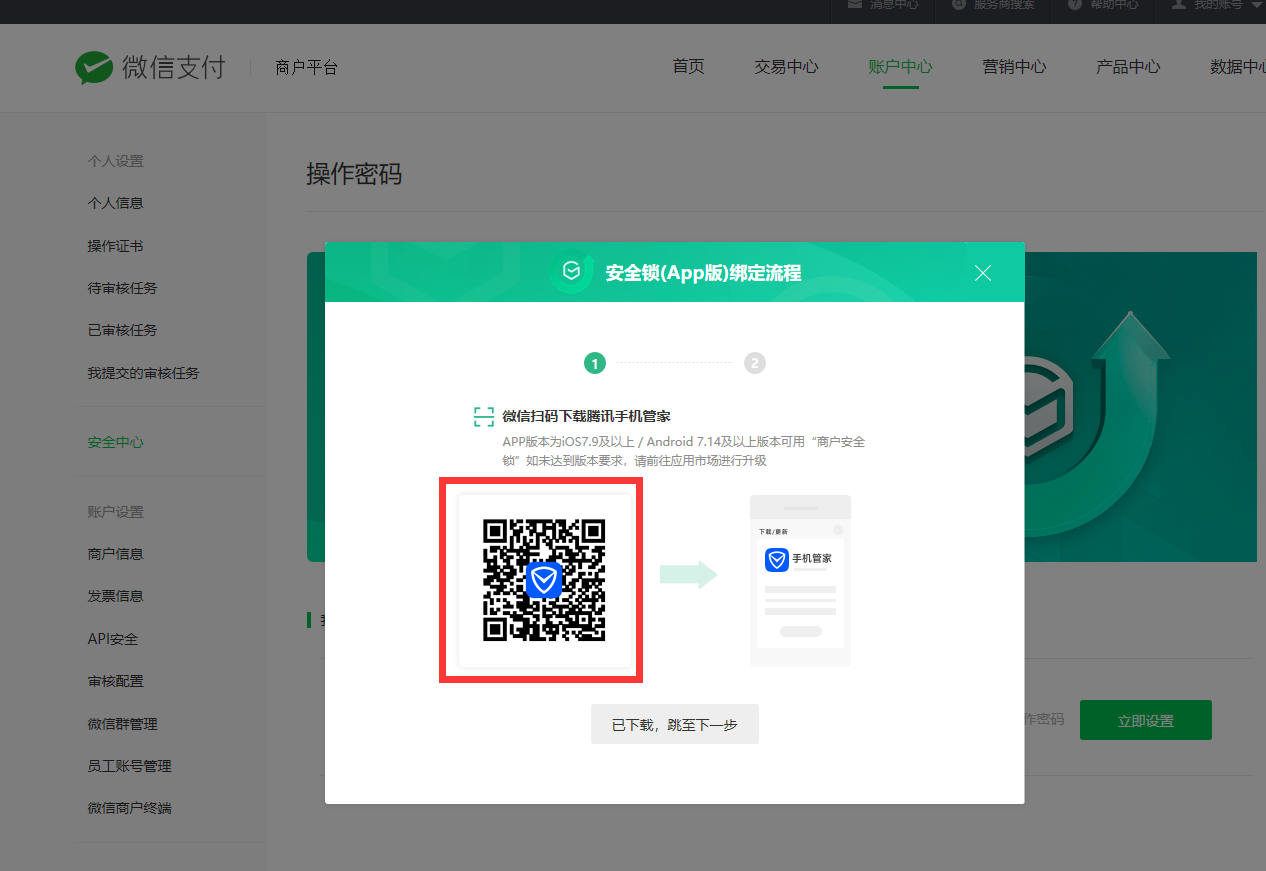Click the scan icon beside 微信扫码下载腾讯手机管家
Viewport: 1266px width, 871px height.
tap(484, 417)
